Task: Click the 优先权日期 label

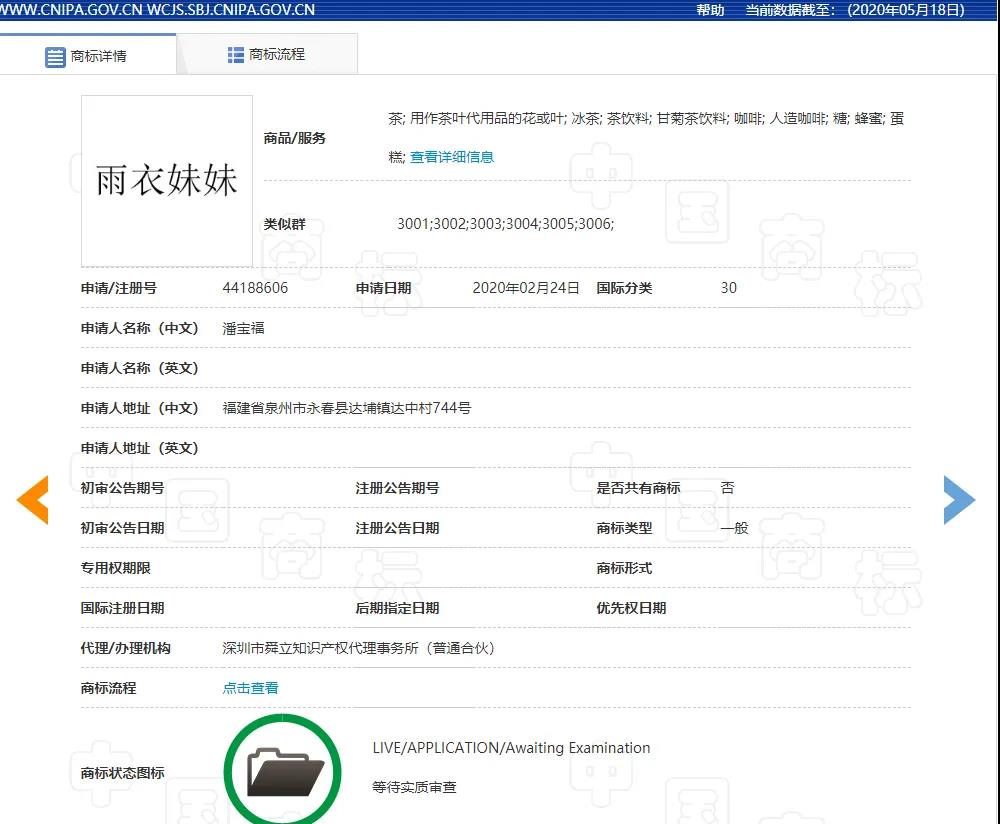Action: (631, 608)
